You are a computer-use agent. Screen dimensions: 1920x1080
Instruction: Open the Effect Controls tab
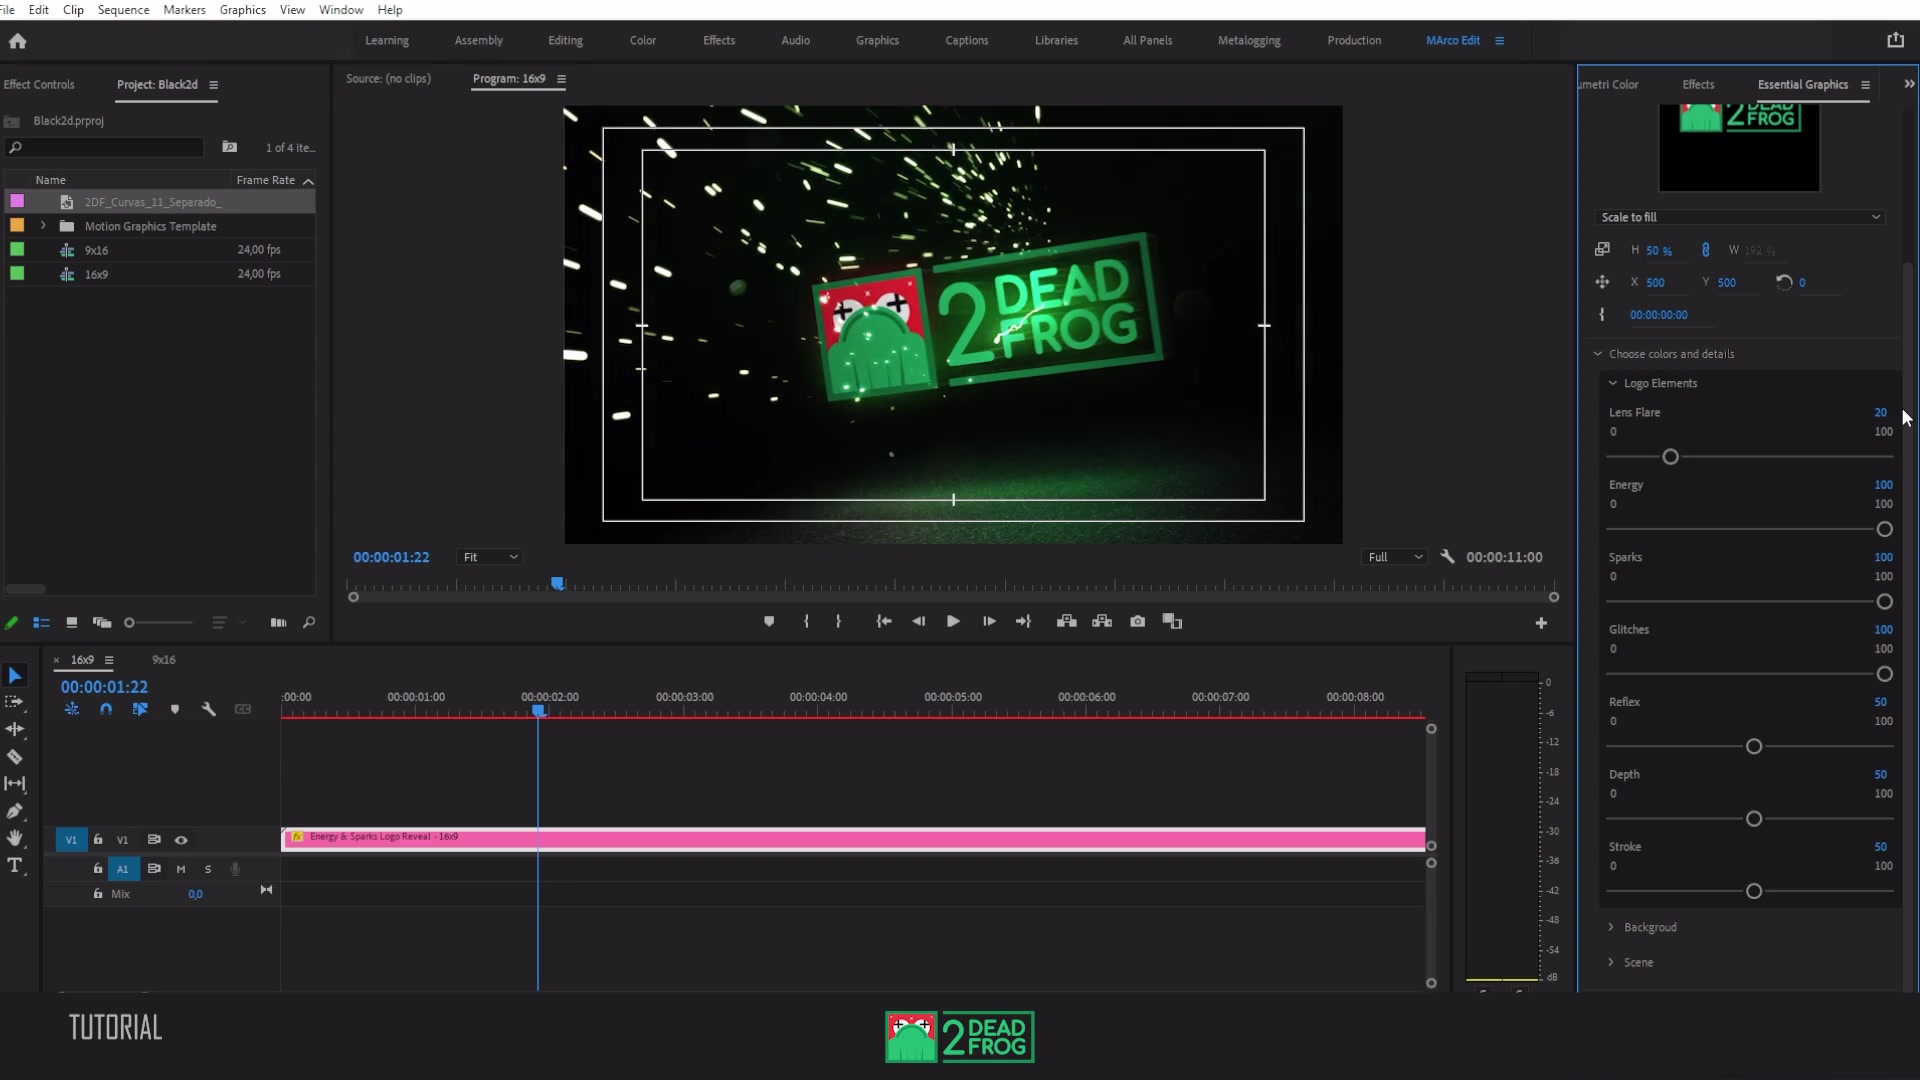39,85
